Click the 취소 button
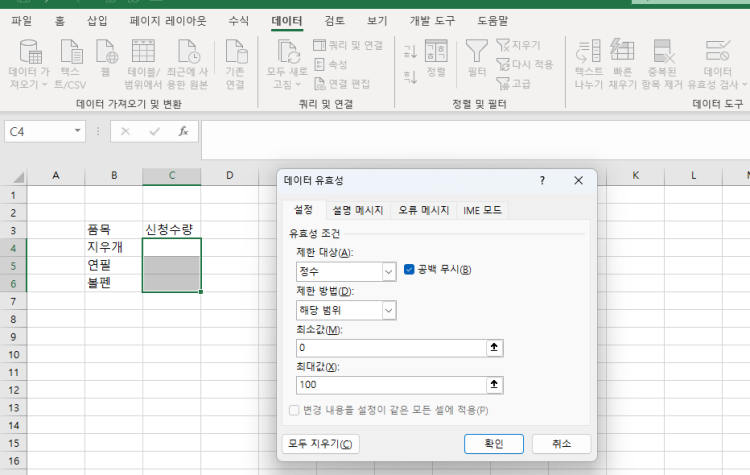The image size is (750, 475). [x=562, y=444]
